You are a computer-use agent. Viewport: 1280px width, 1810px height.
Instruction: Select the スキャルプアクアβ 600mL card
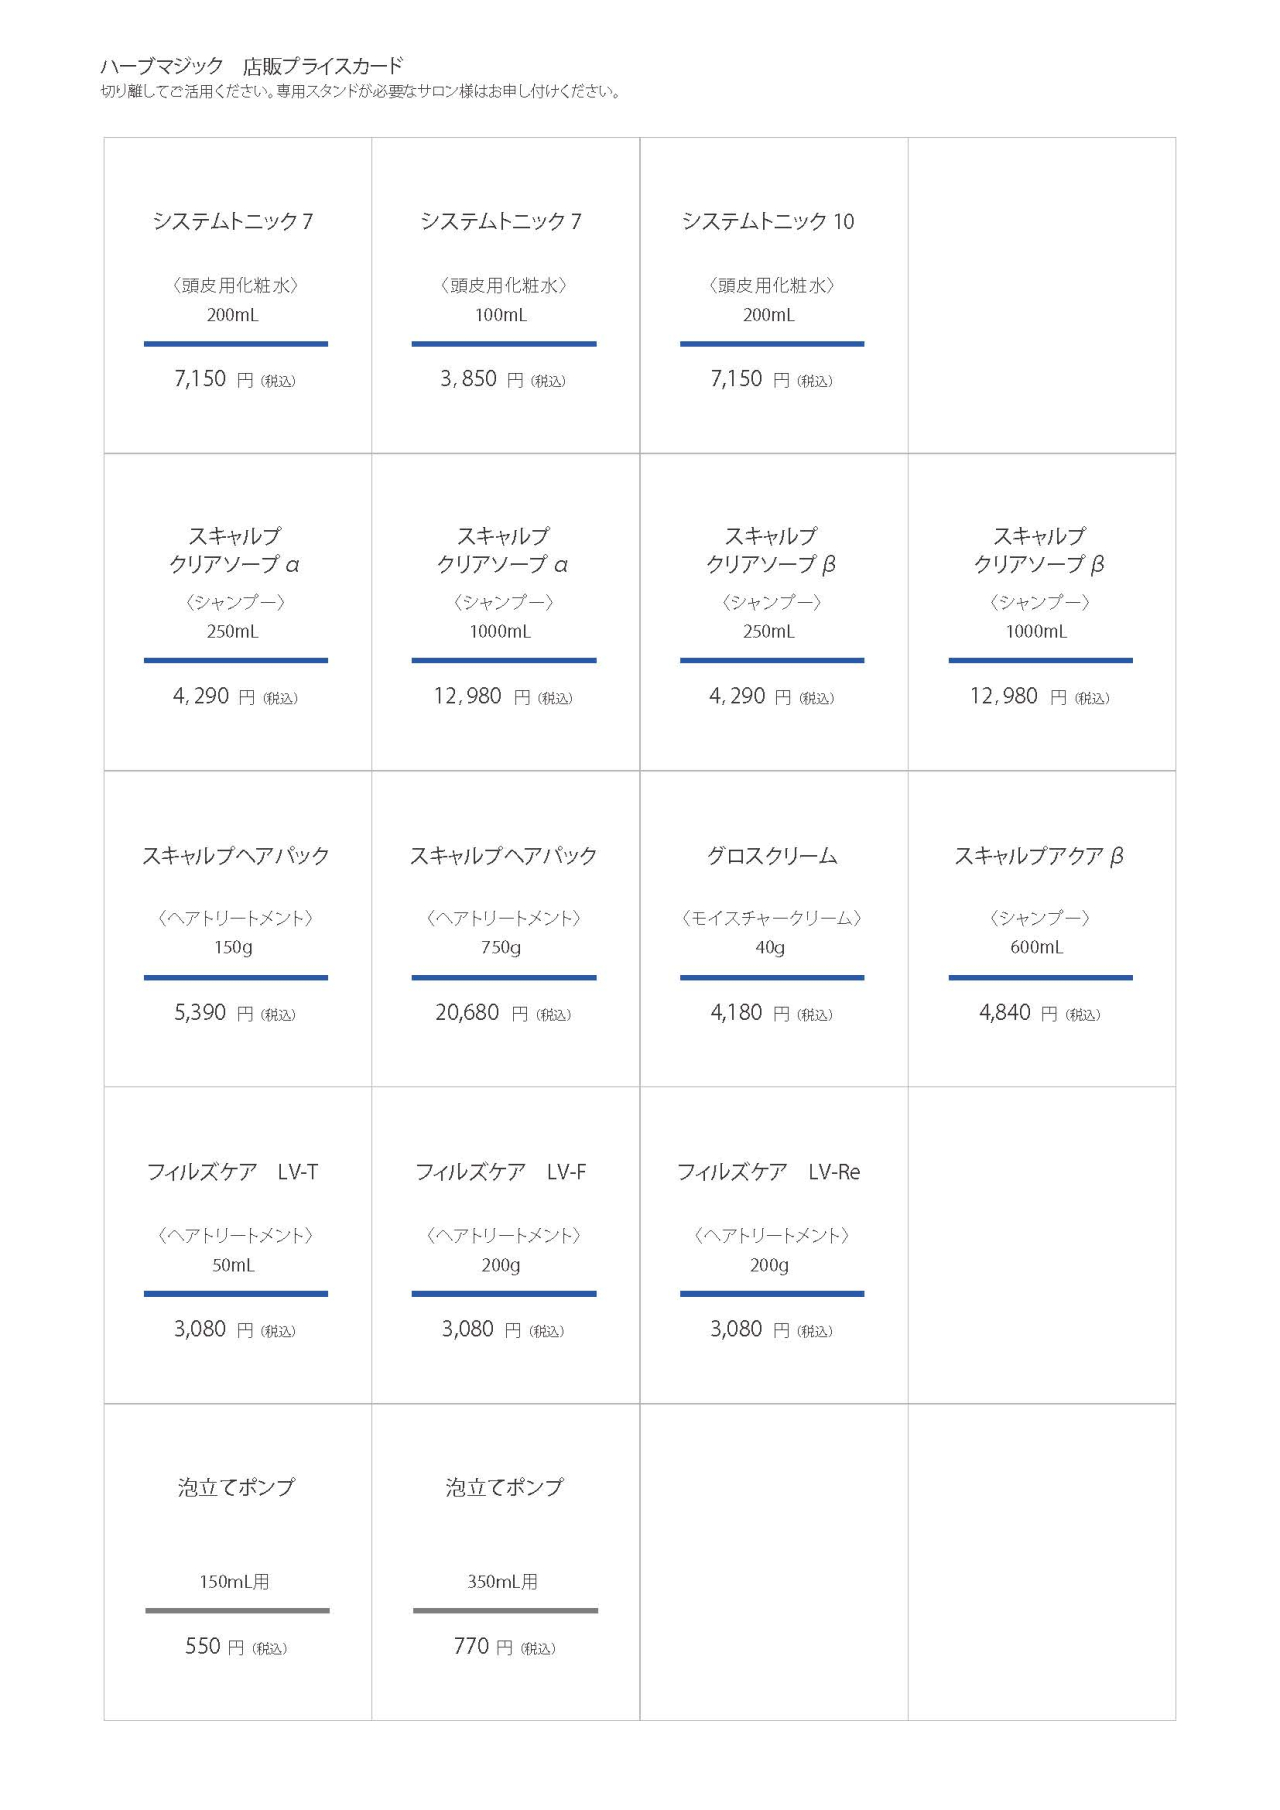(1042, 929)
